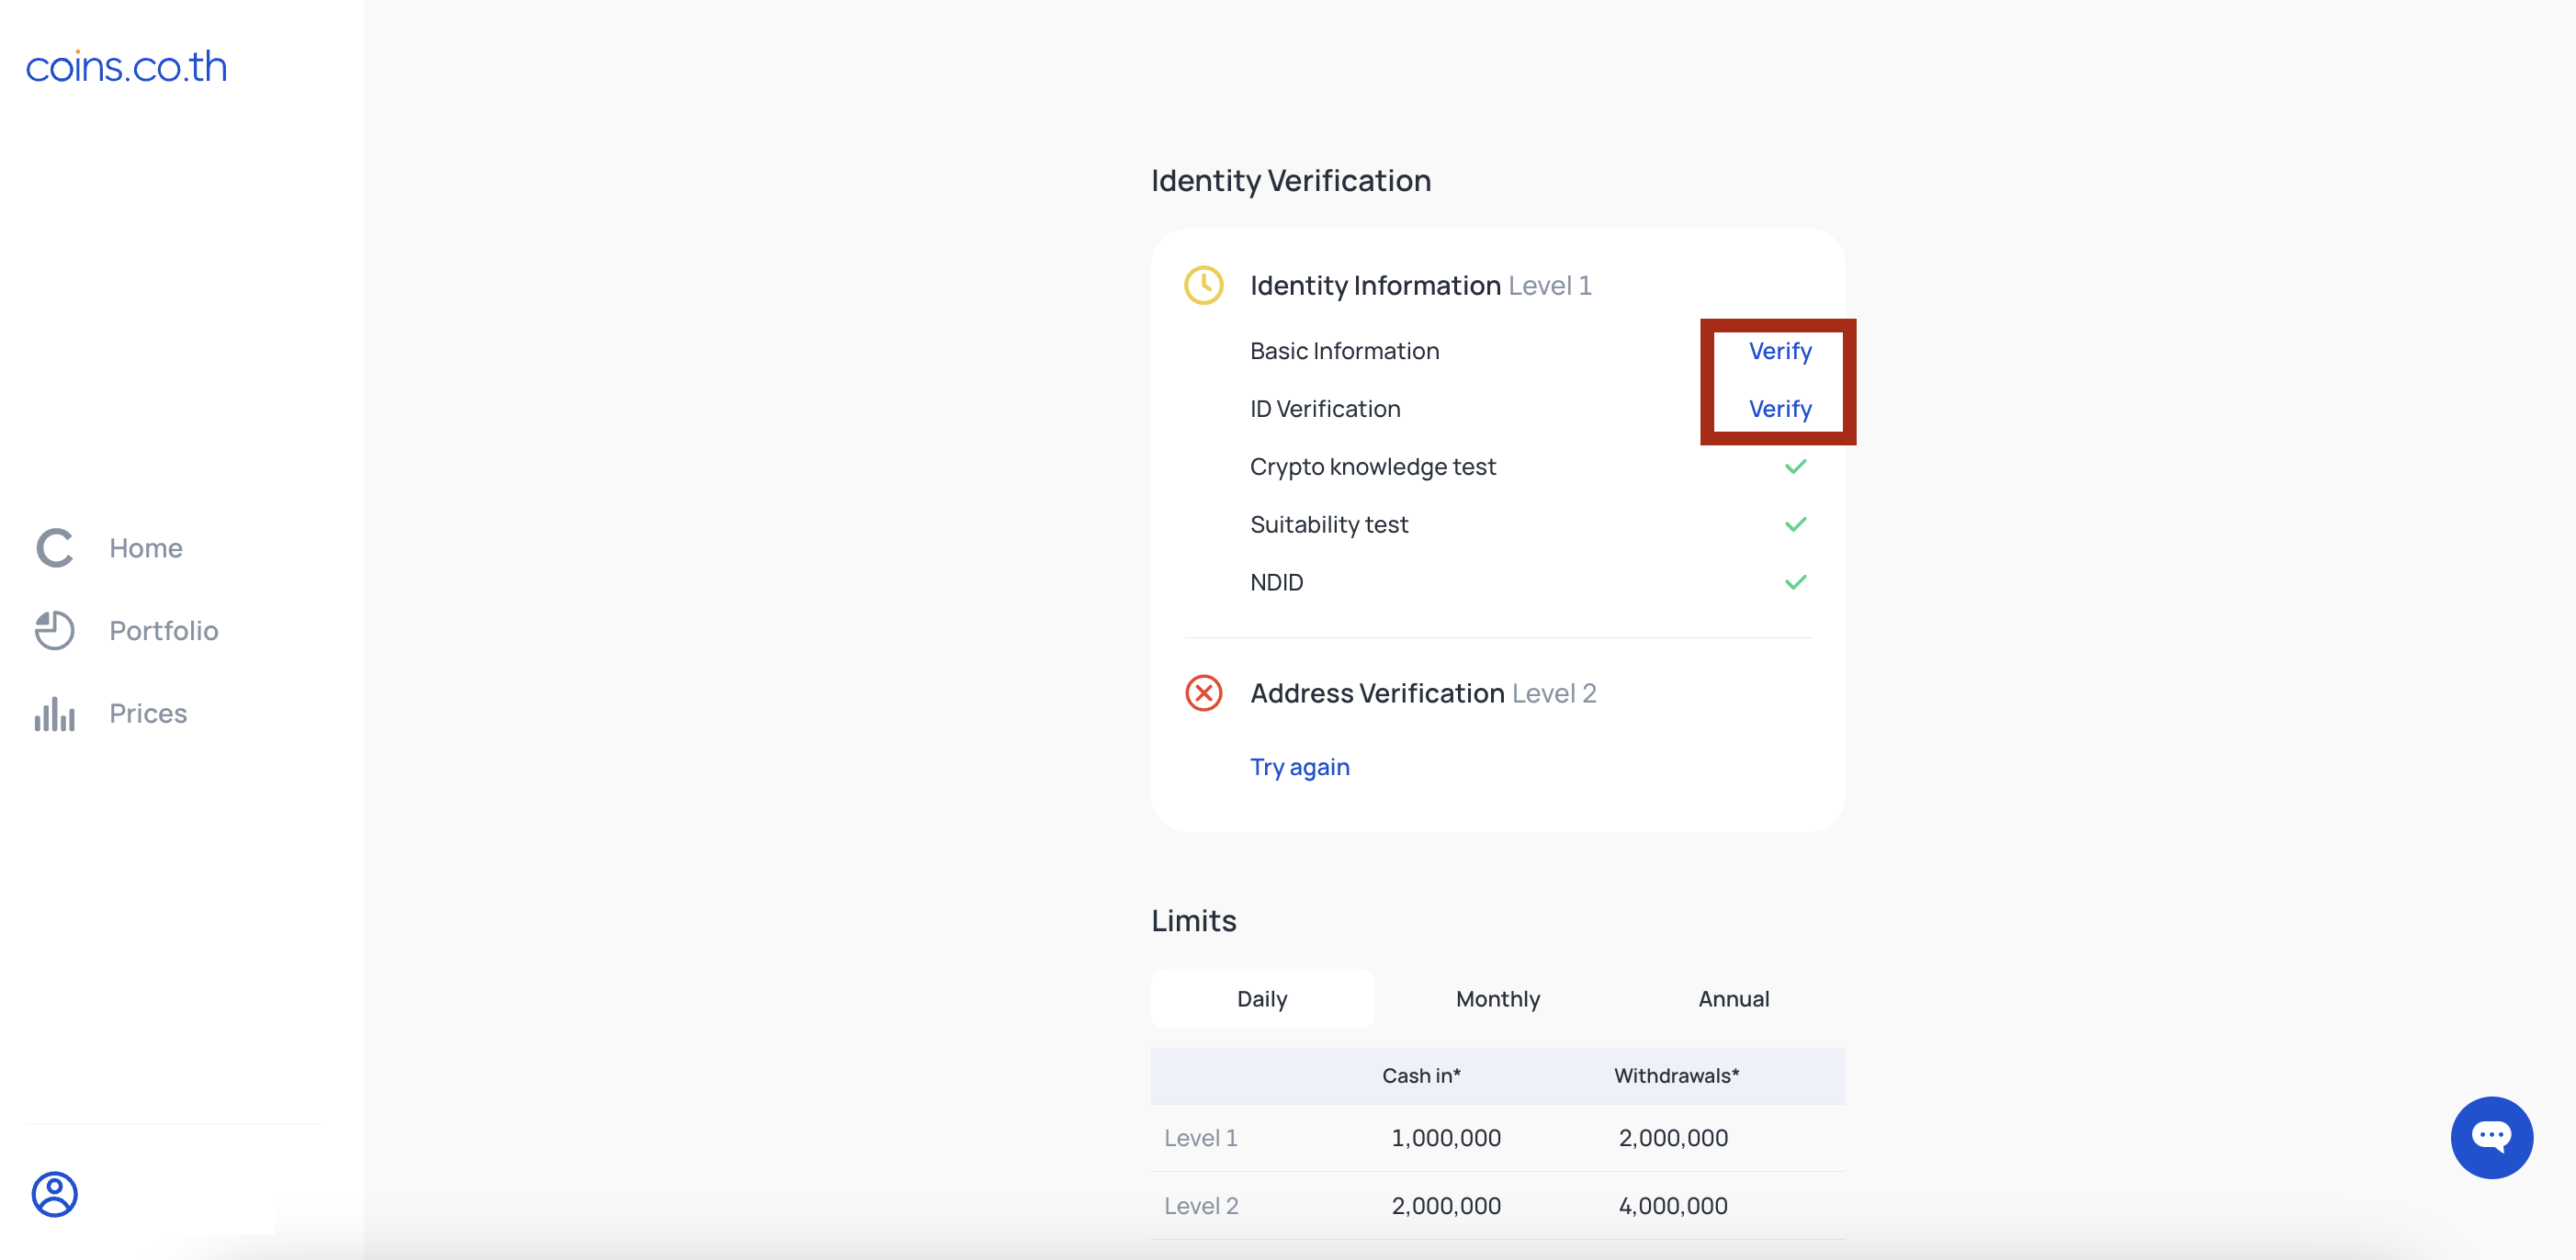The height and width of the screenshot is (1260, 2576).
Task: Click the Level 1 row label in Limits
Action: pyautogui.click(x=1201, y=1138)
